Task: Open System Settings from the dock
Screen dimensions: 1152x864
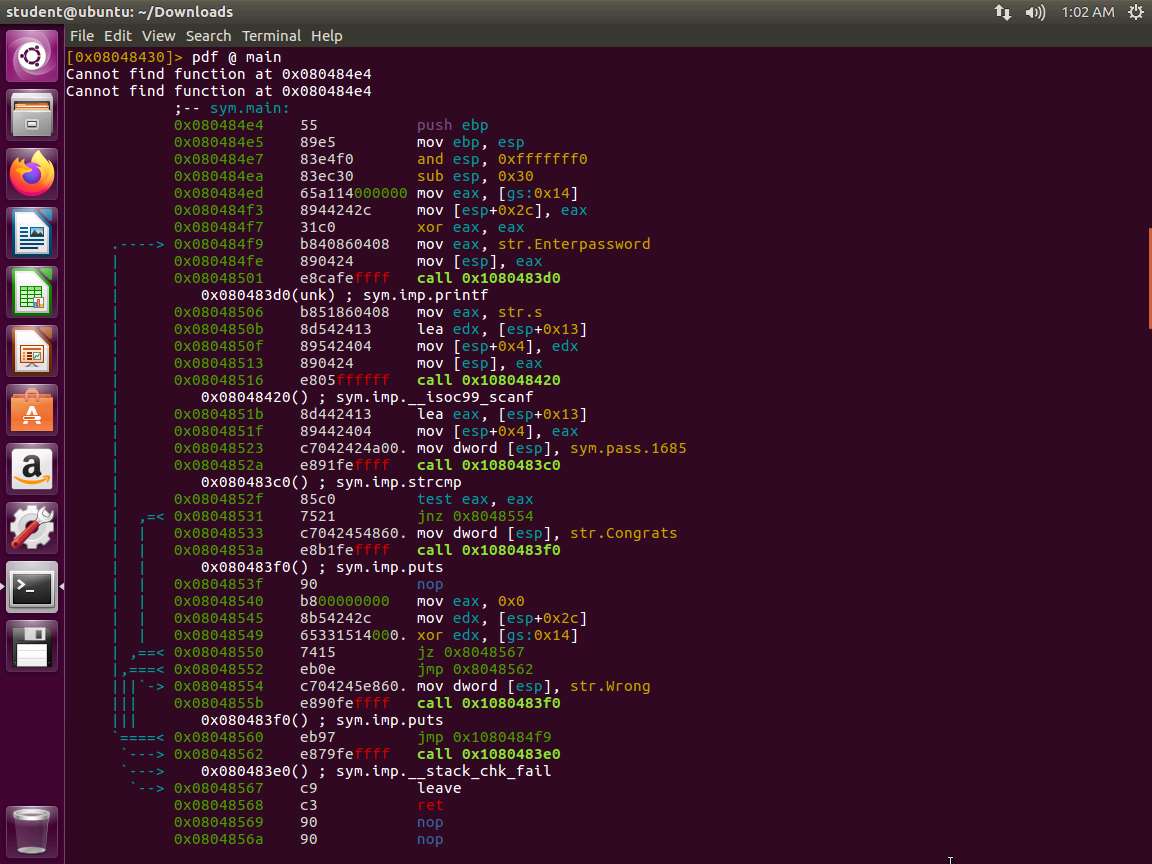Action: [x=32, y=528]
